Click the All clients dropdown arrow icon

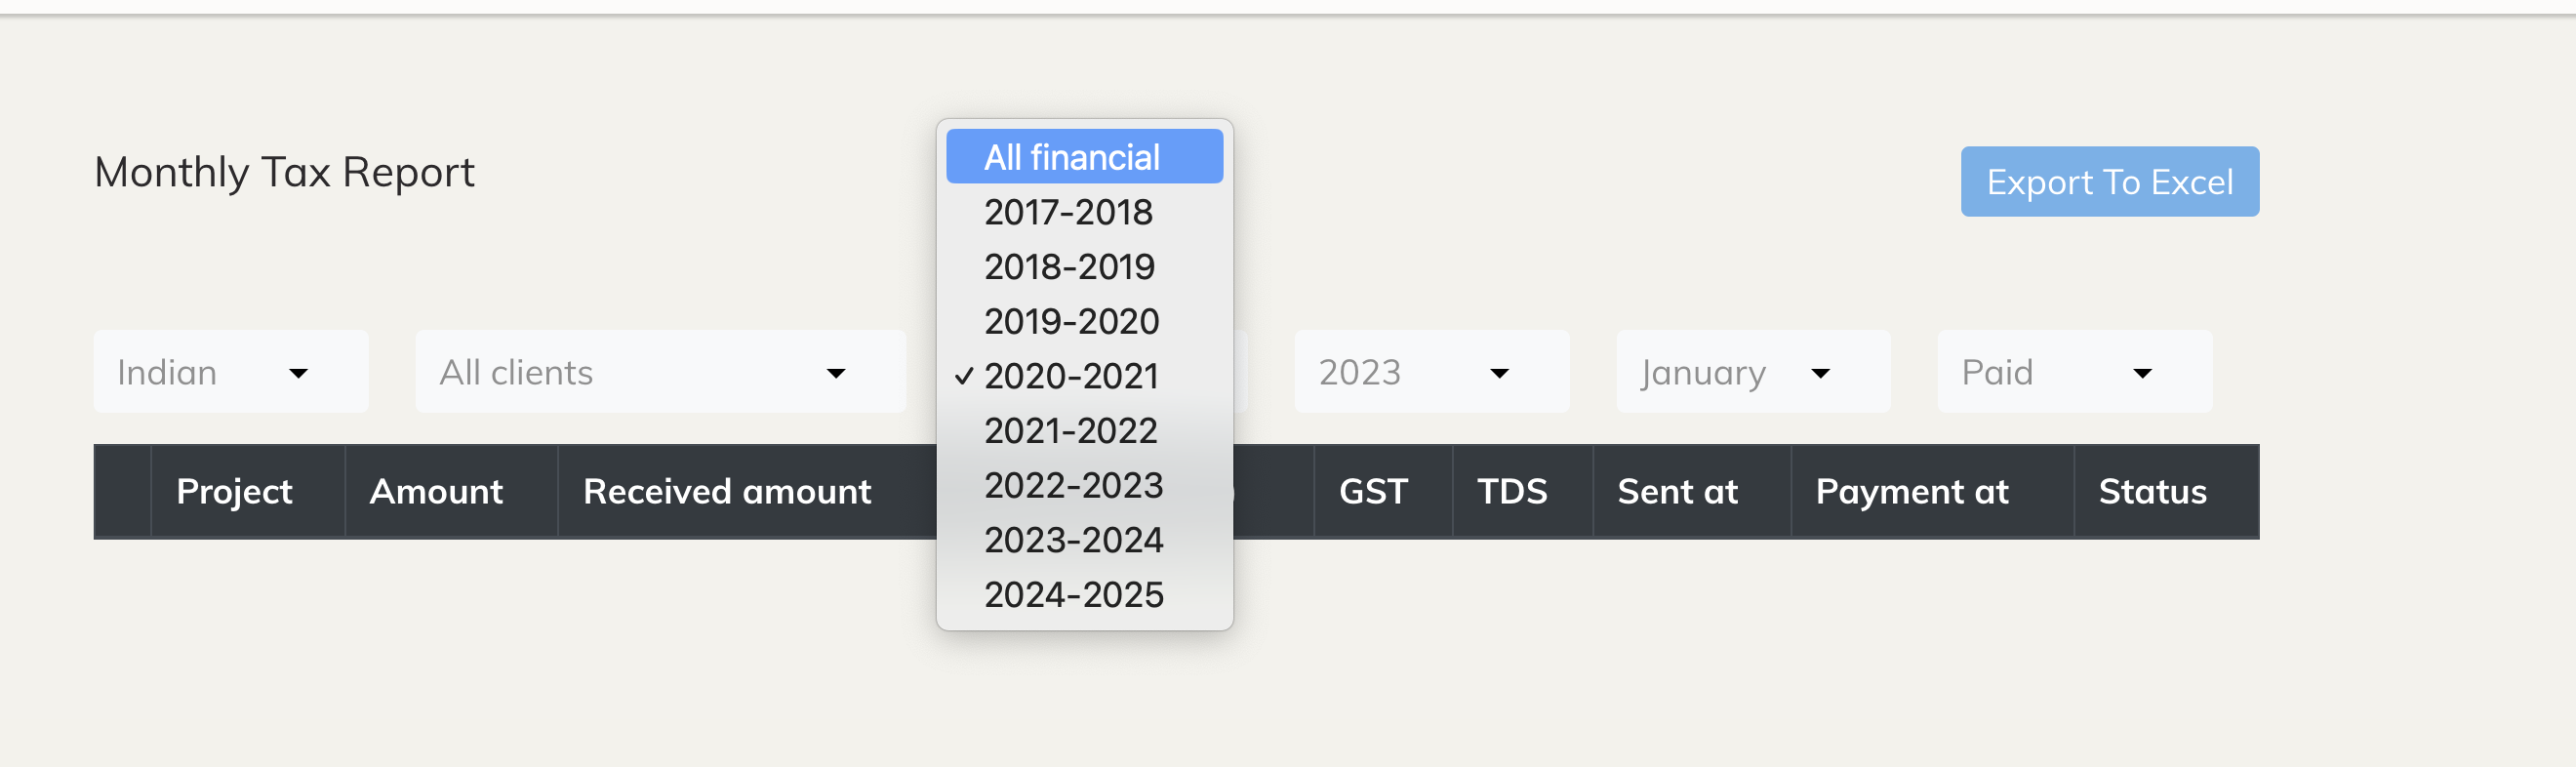[836, 374]
